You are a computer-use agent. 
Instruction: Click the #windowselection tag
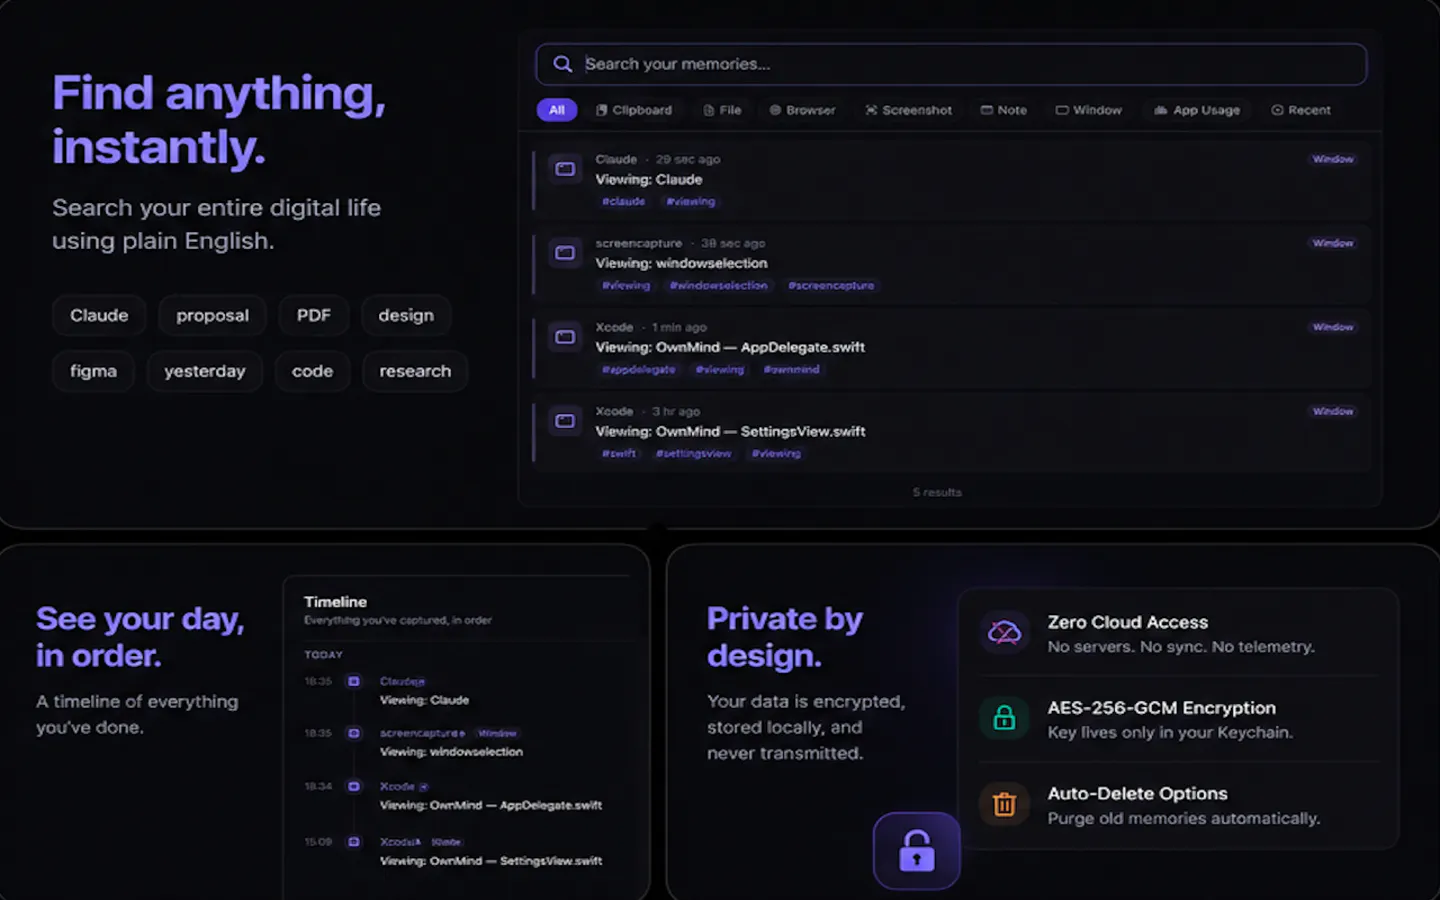[718, 285]
